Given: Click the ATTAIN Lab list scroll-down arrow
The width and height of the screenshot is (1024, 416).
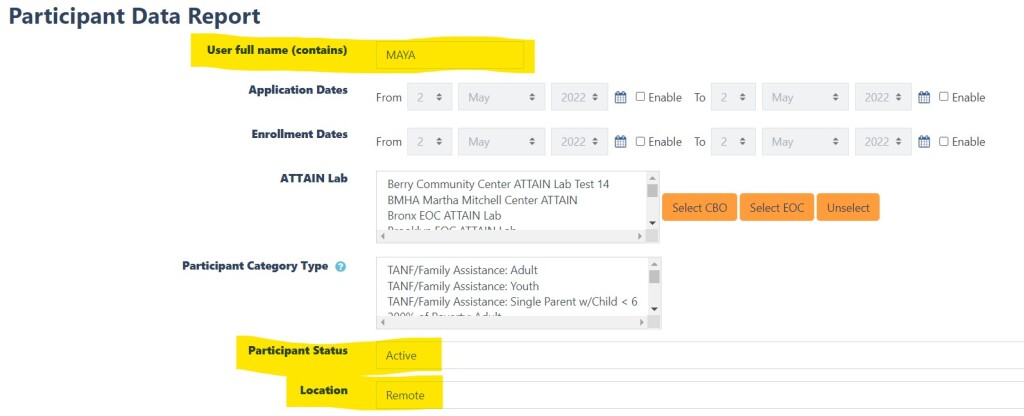Looking at the screenshot, I should click(x=653, y=222).
